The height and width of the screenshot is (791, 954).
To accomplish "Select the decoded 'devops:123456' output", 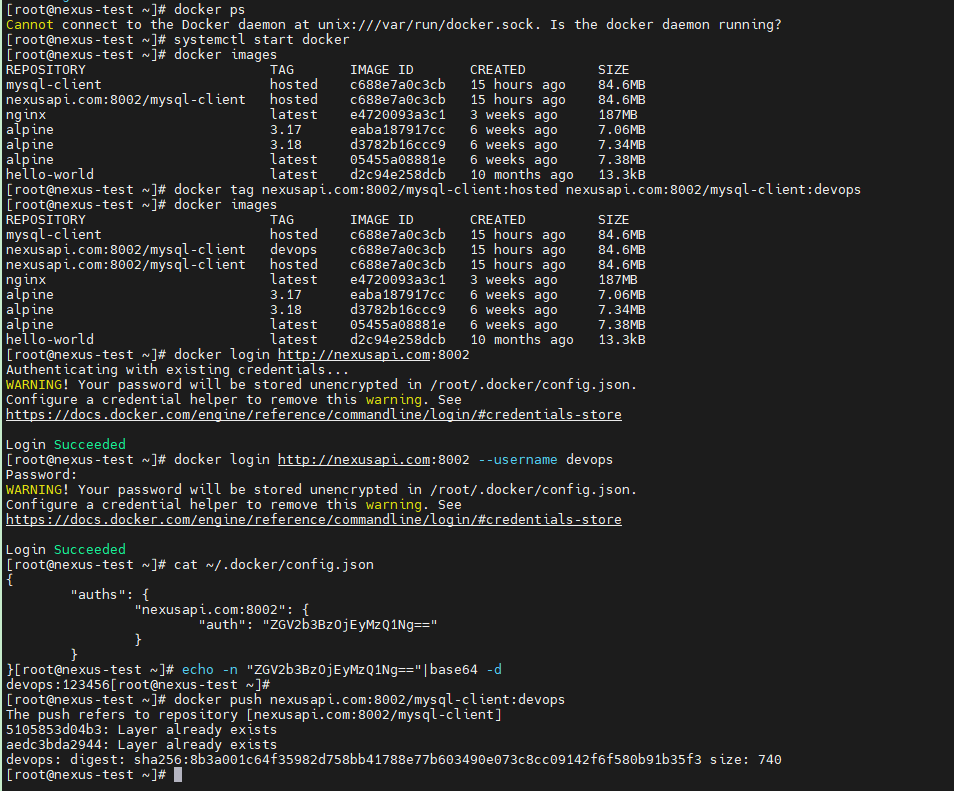I will (58, 685).
